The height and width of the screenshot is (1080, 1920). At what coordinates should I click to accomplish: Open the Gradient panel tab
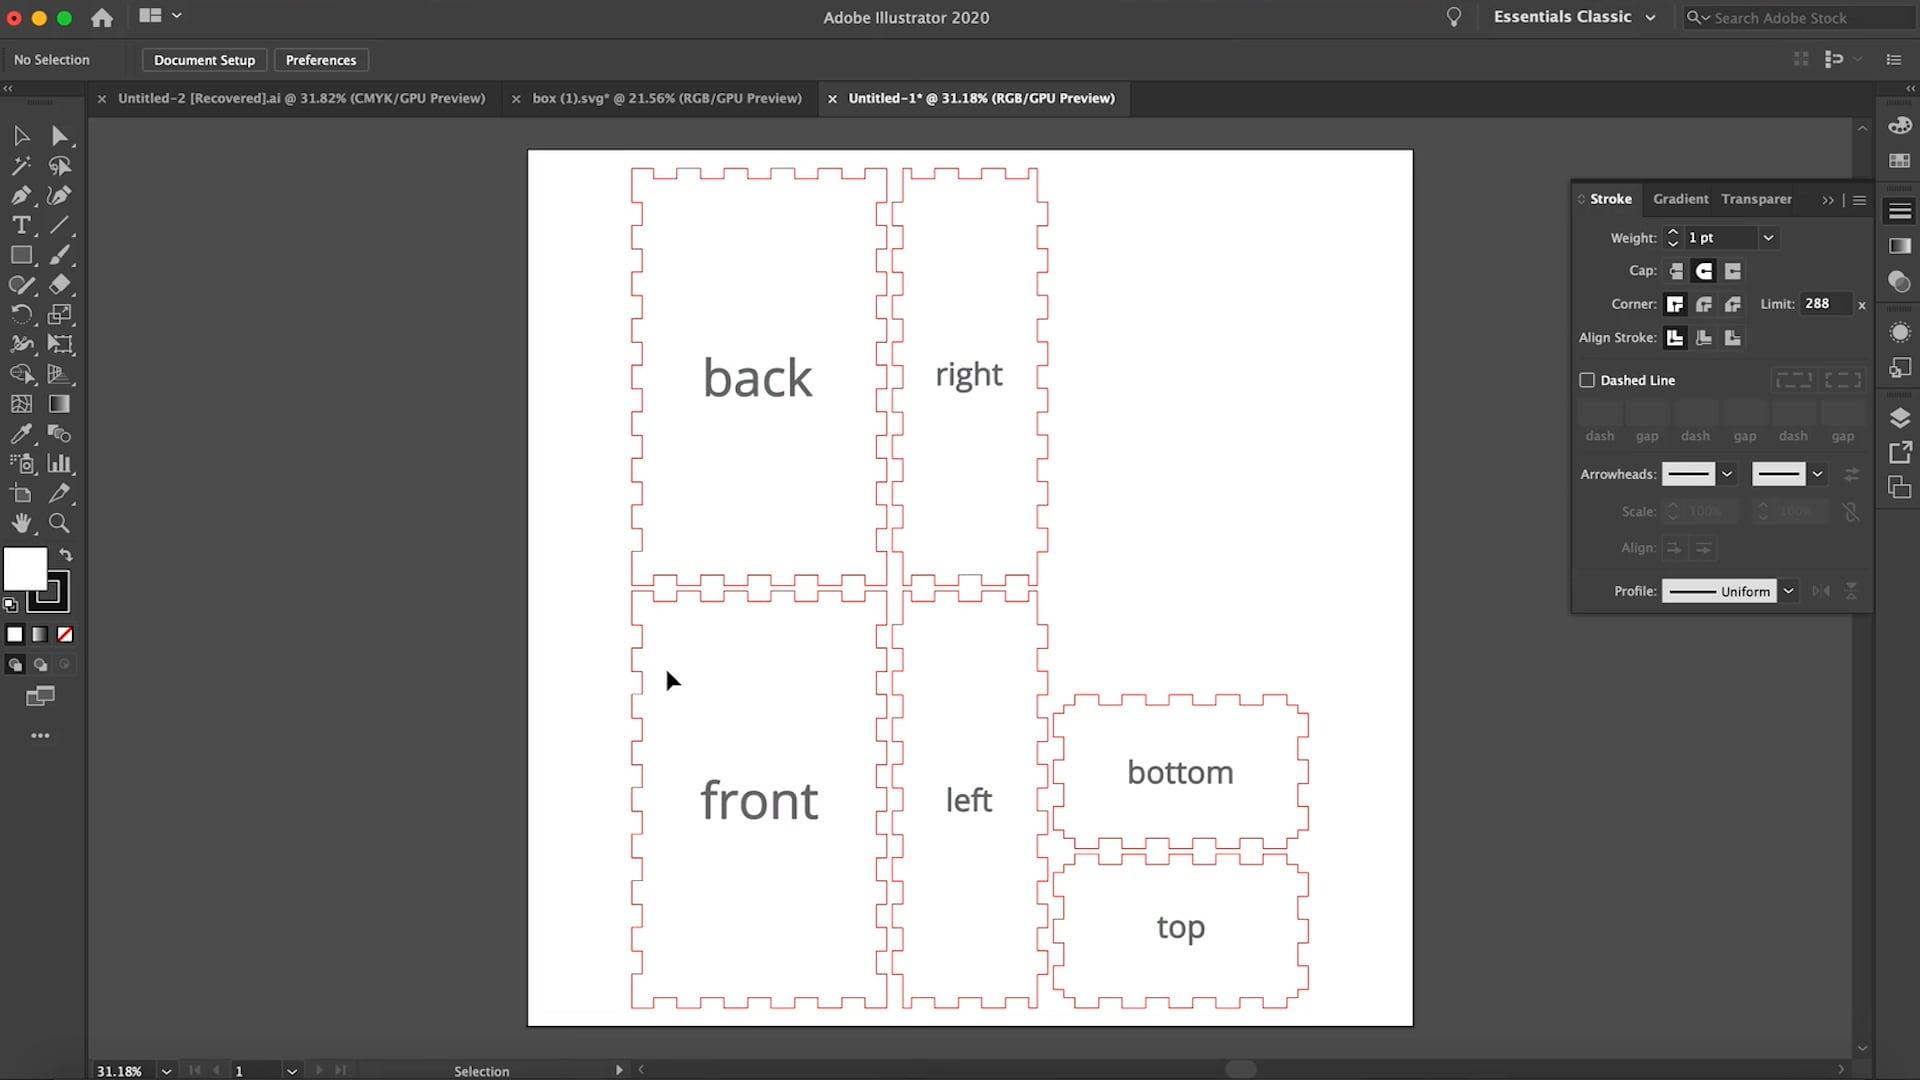pos(1679,198)
